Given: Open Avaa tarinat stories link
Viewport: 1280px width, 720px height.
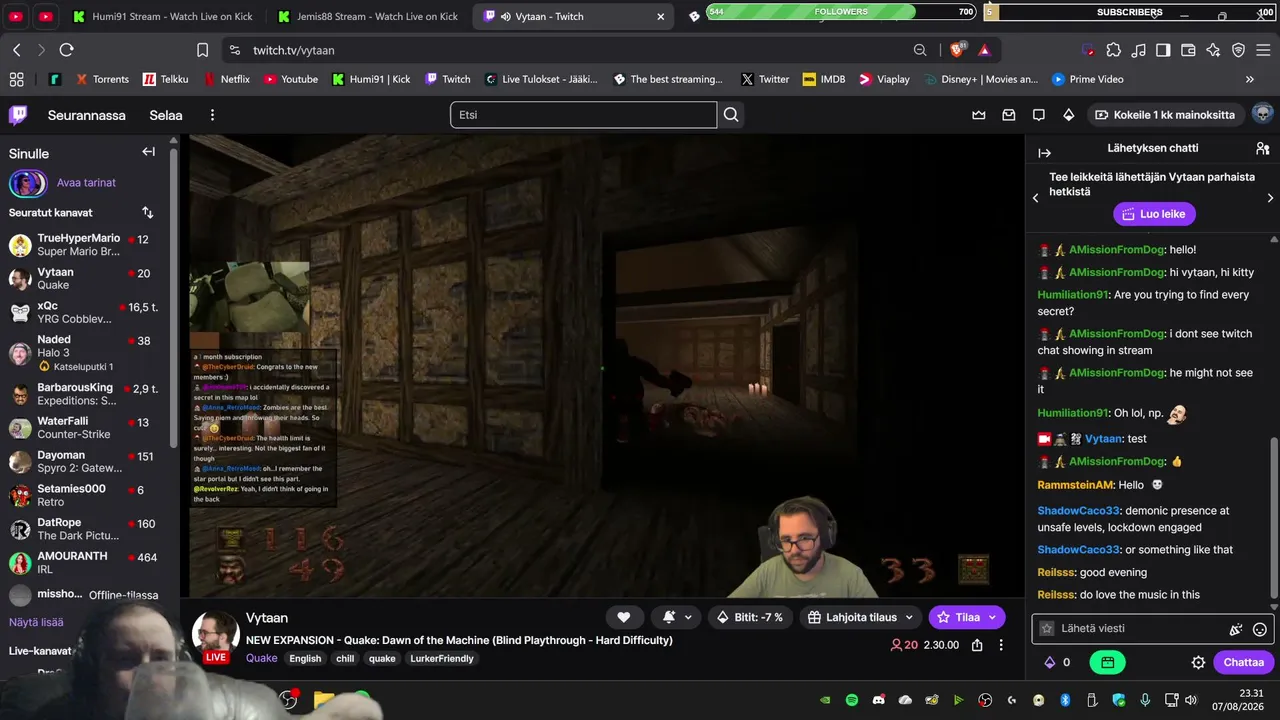Looking at the screenshot, I should tap(86, 183).
